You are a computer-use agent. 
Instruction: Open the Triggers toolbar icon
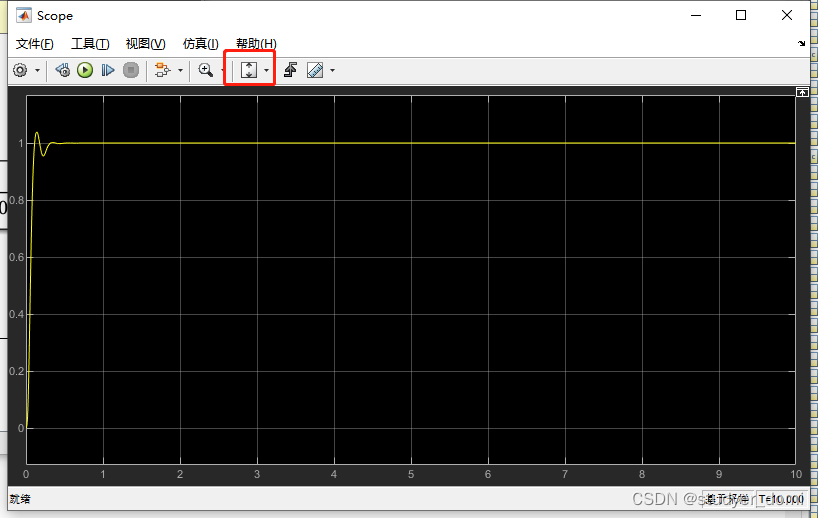point(291,70)
